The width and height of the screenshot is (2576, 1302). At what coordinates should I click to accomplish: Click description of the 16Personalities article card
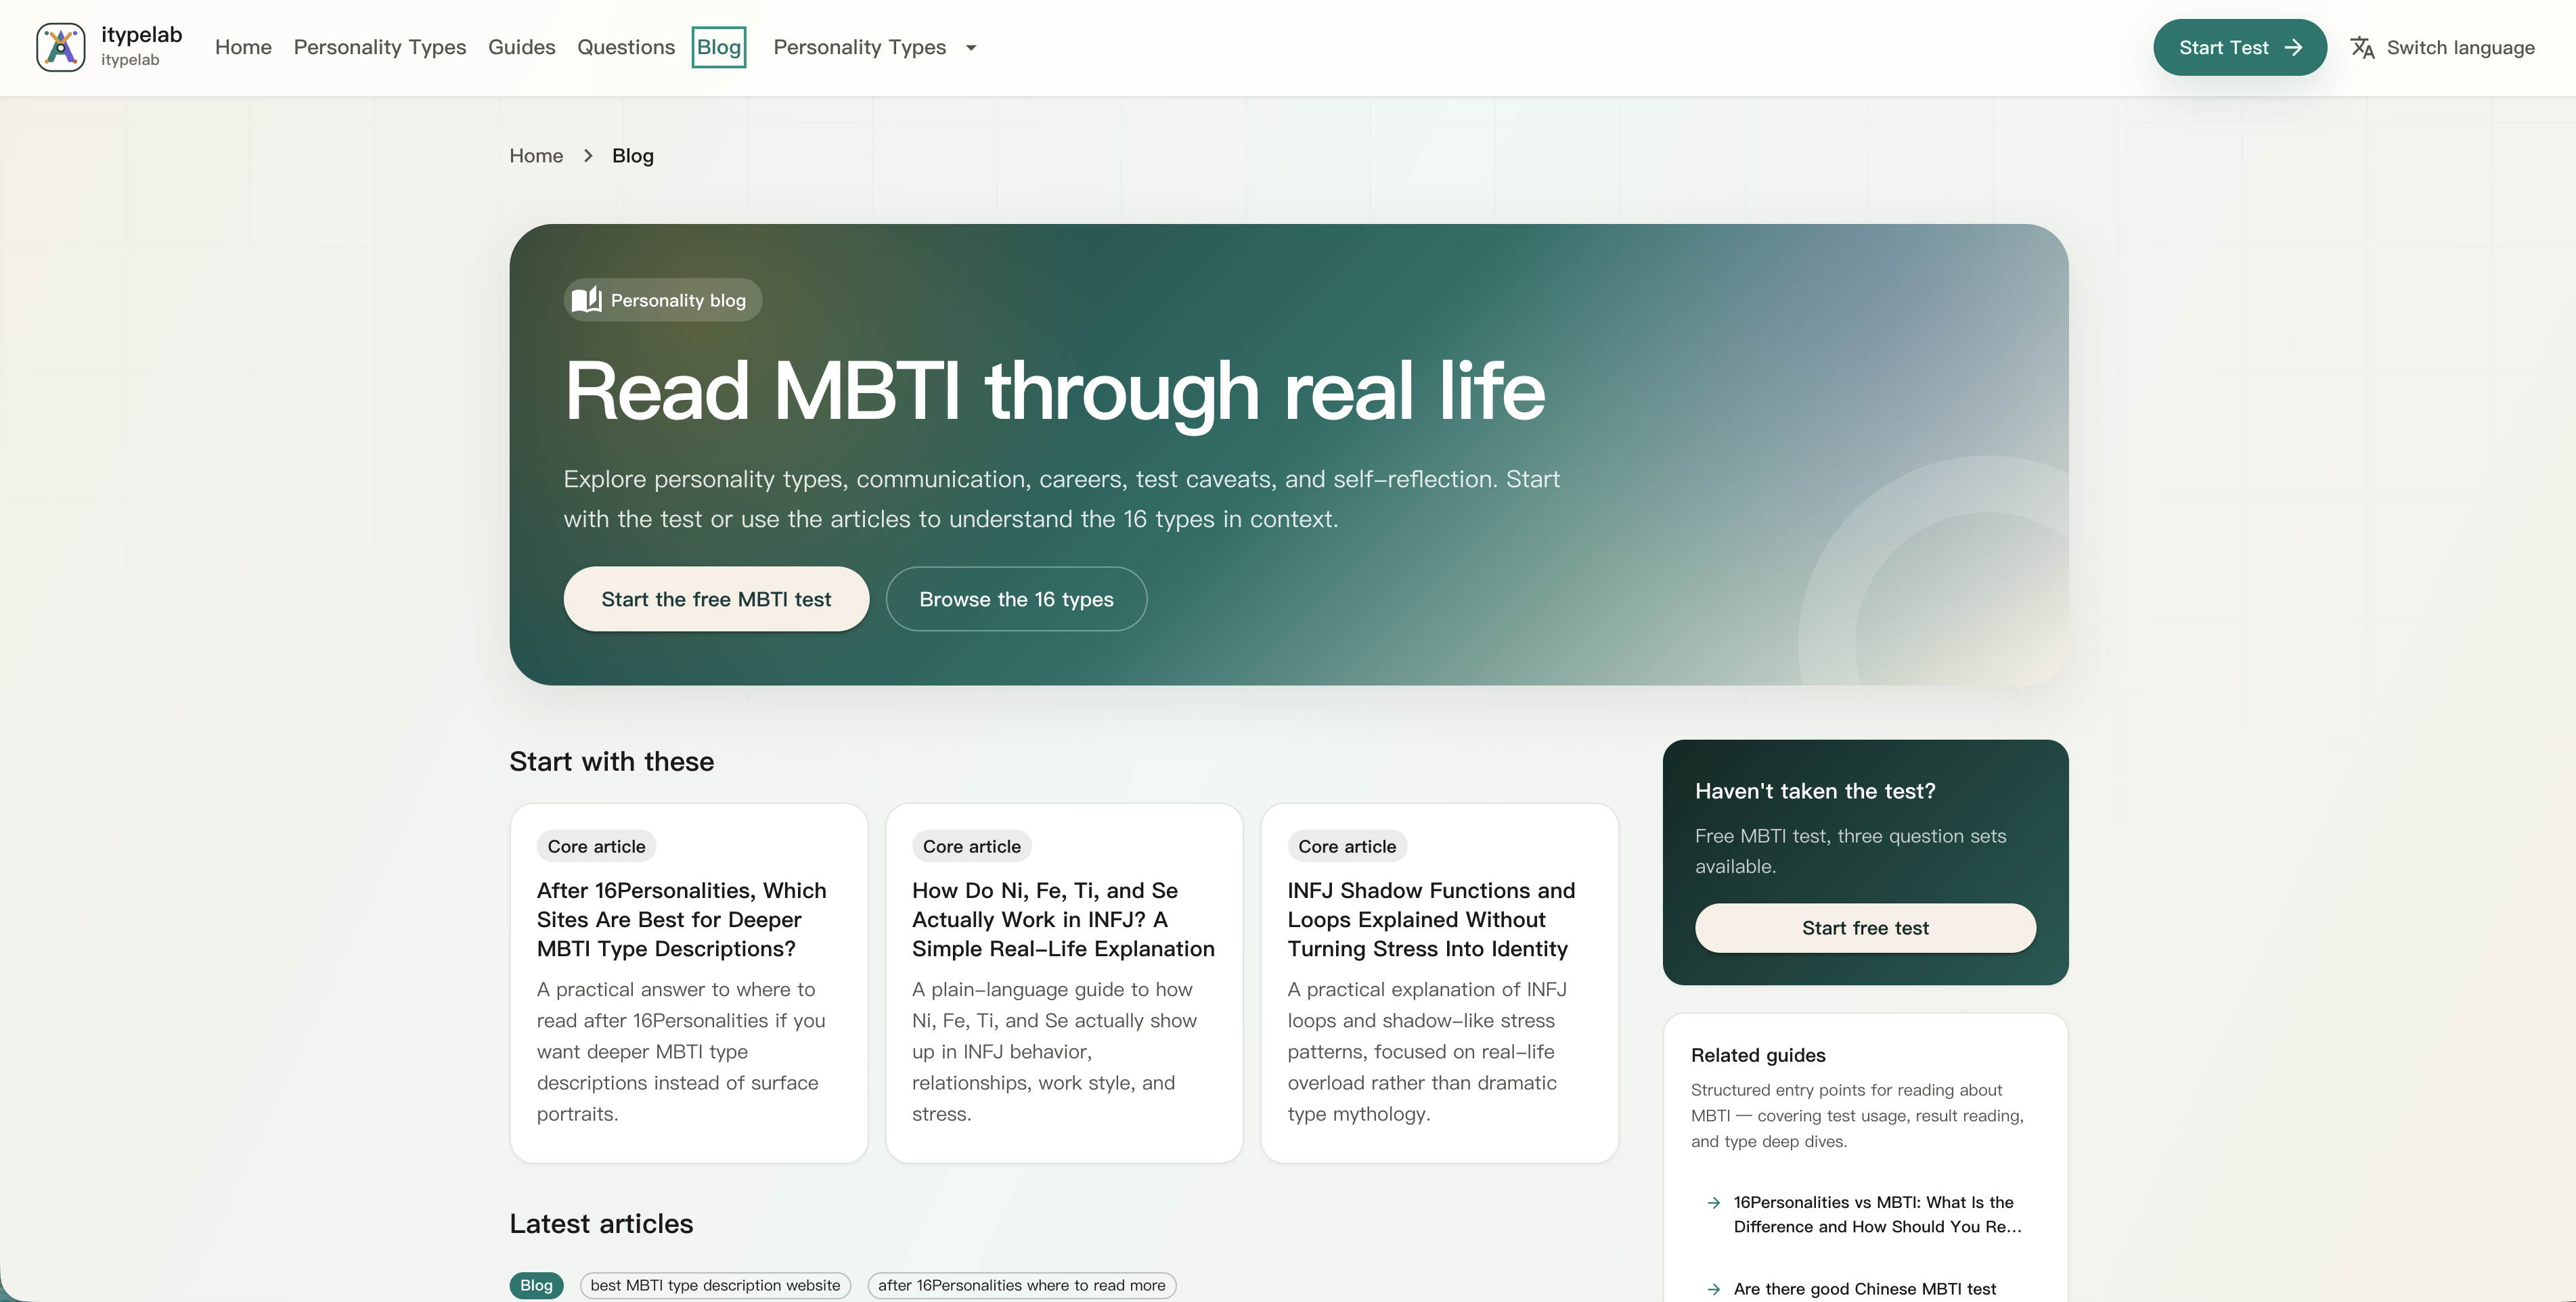[682, 1052]
